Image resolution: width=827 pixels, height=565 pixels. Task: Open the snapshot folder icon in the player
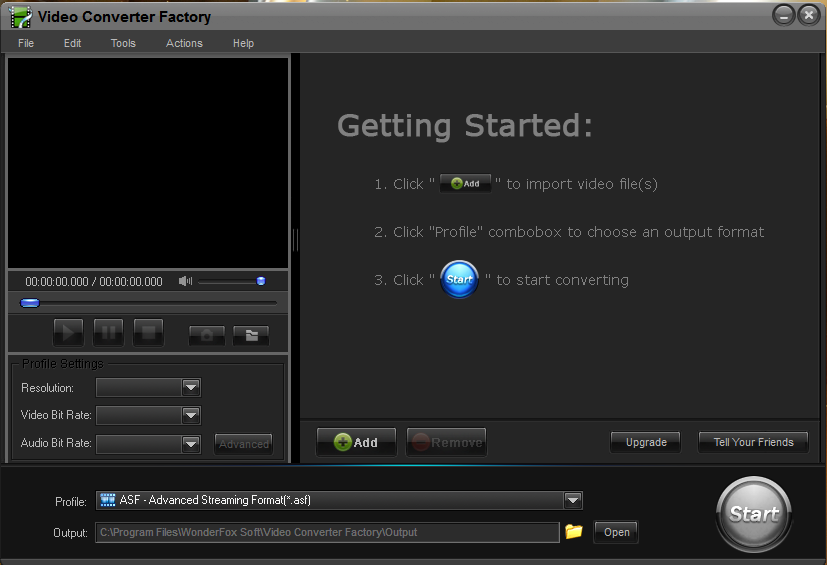(252, 335)
